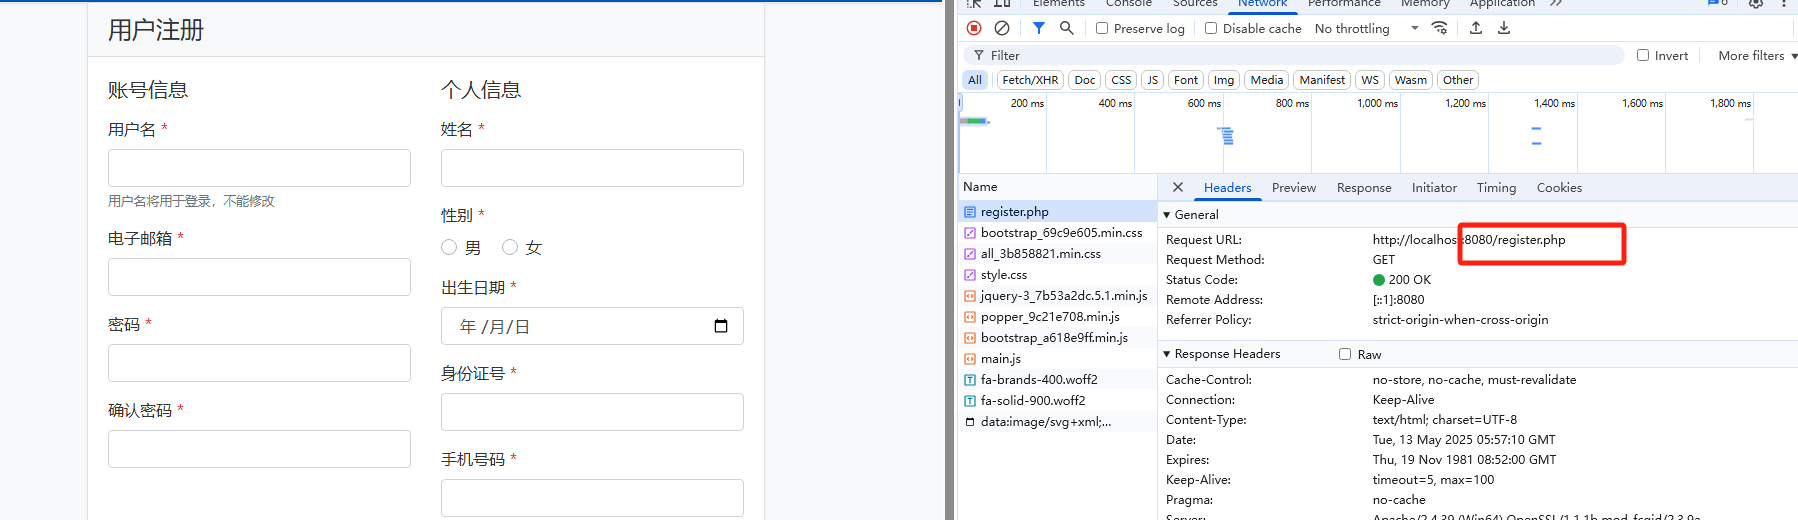This screenshot has width=1798, height=520.
Task: Select the 女 gender radio button
Action: point(510,247)
